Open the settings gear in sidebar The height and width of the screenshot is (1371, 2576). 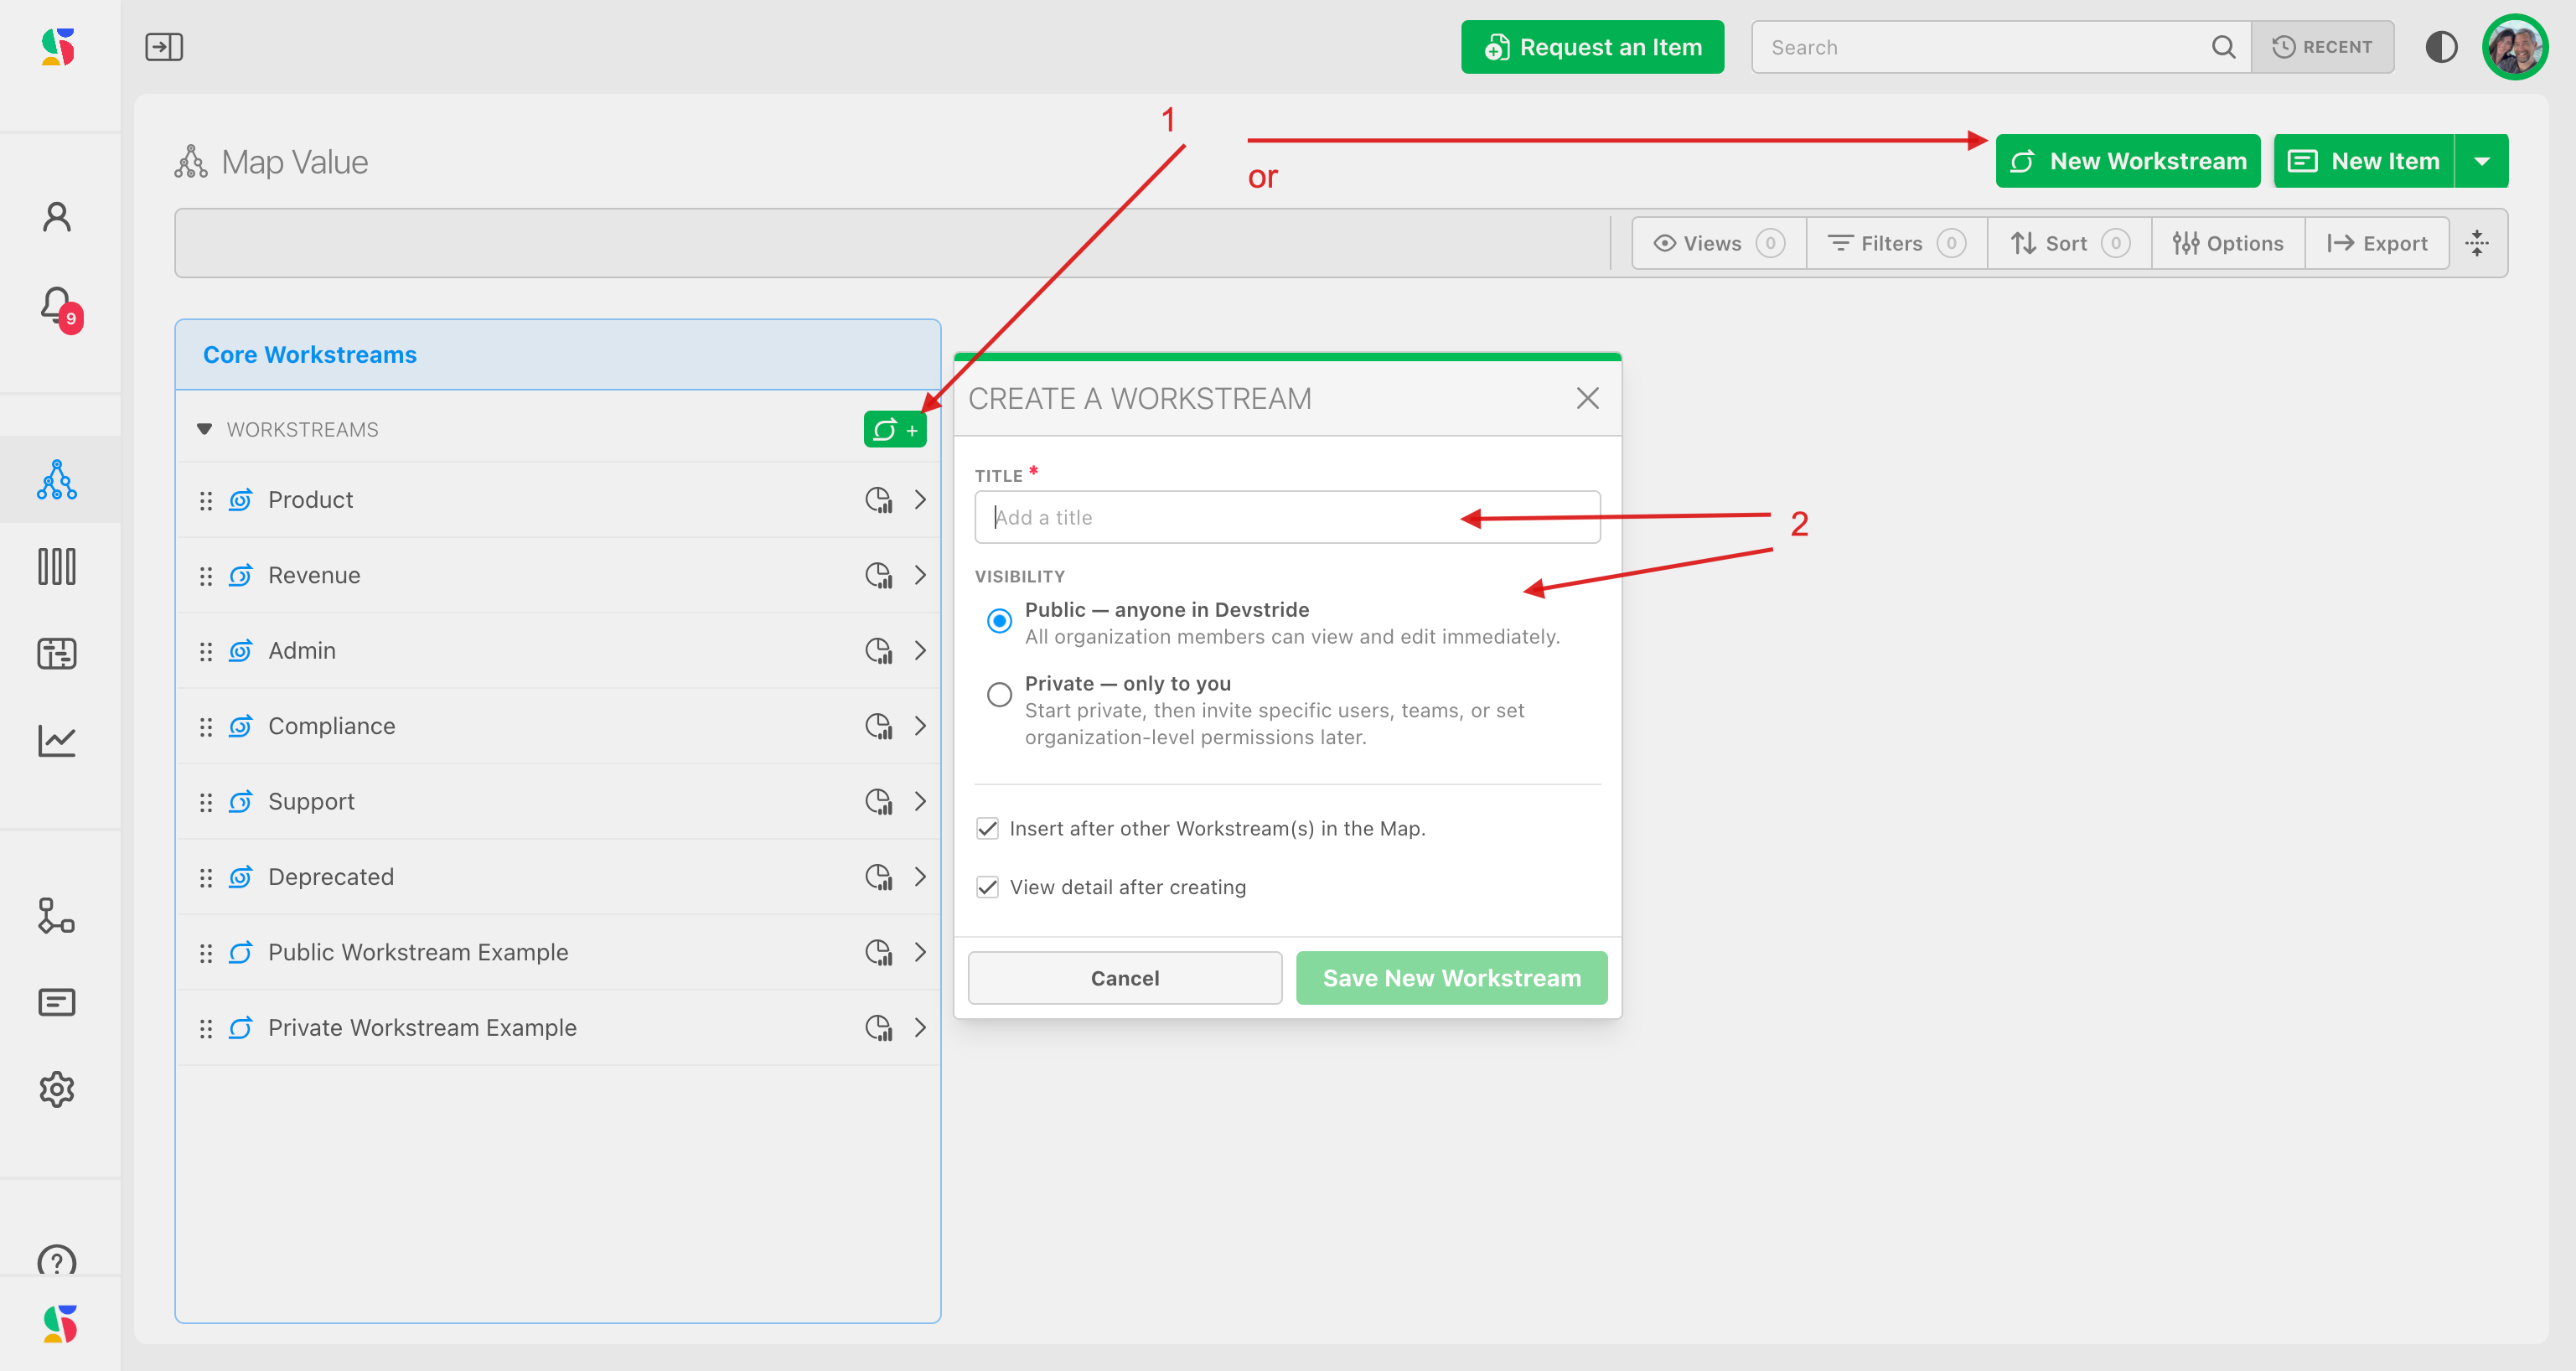[57, 1089]
